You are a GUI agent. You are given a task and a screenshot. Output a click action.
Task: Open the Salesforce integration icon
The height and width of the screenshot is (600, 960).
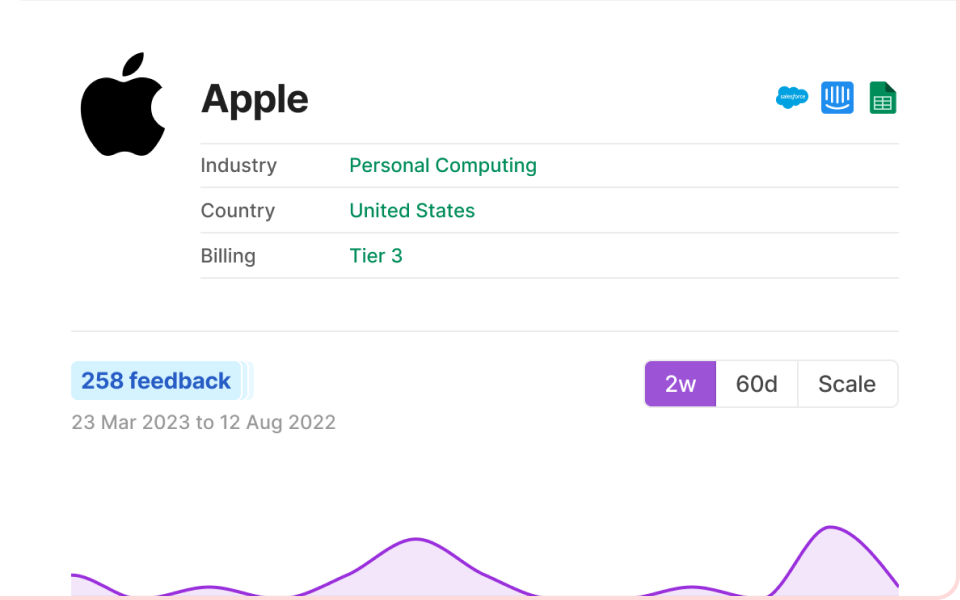click(791, 98)
